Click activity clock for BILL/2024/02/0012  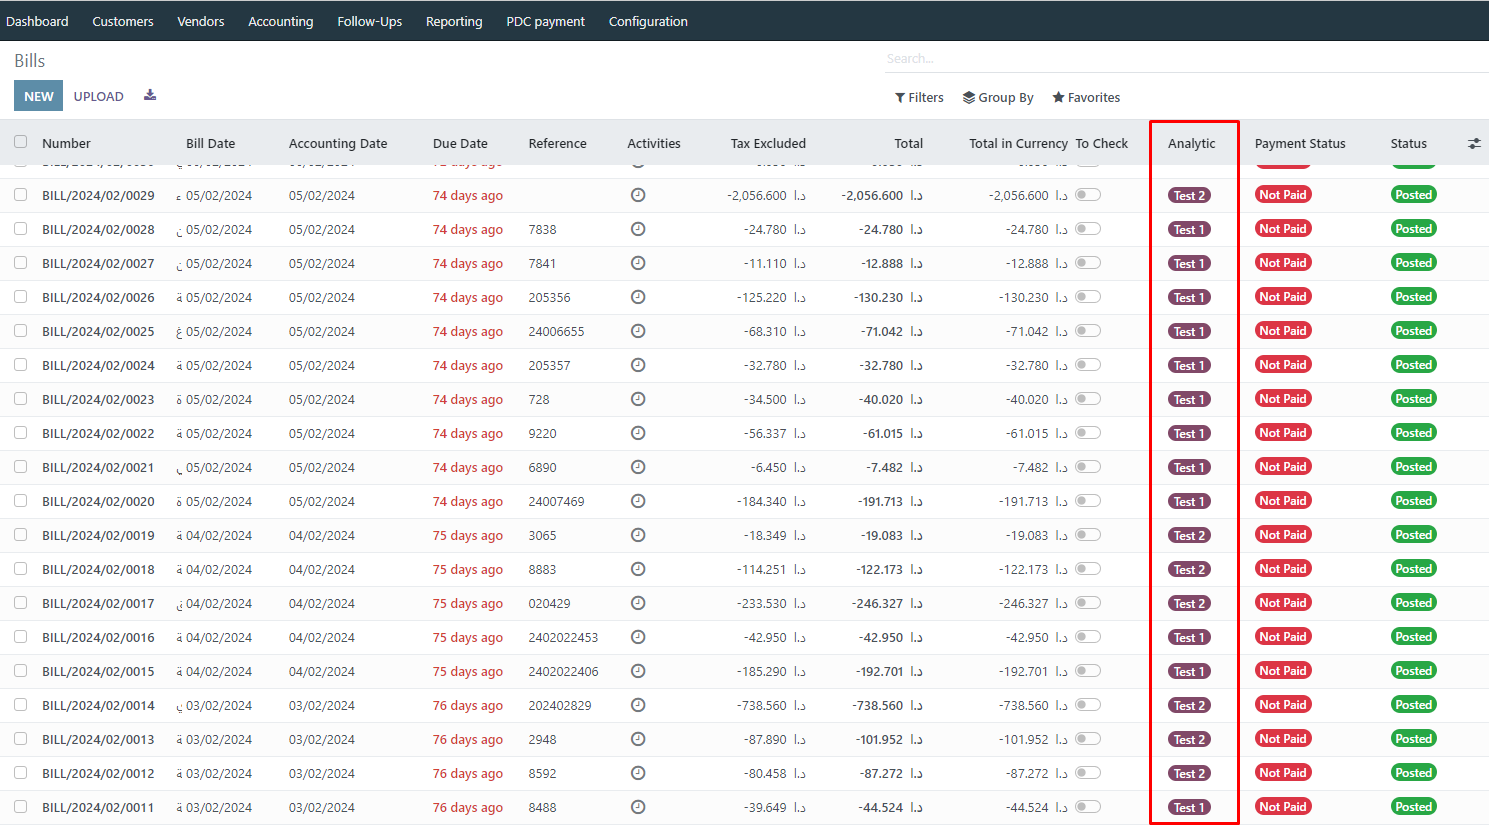638,773
